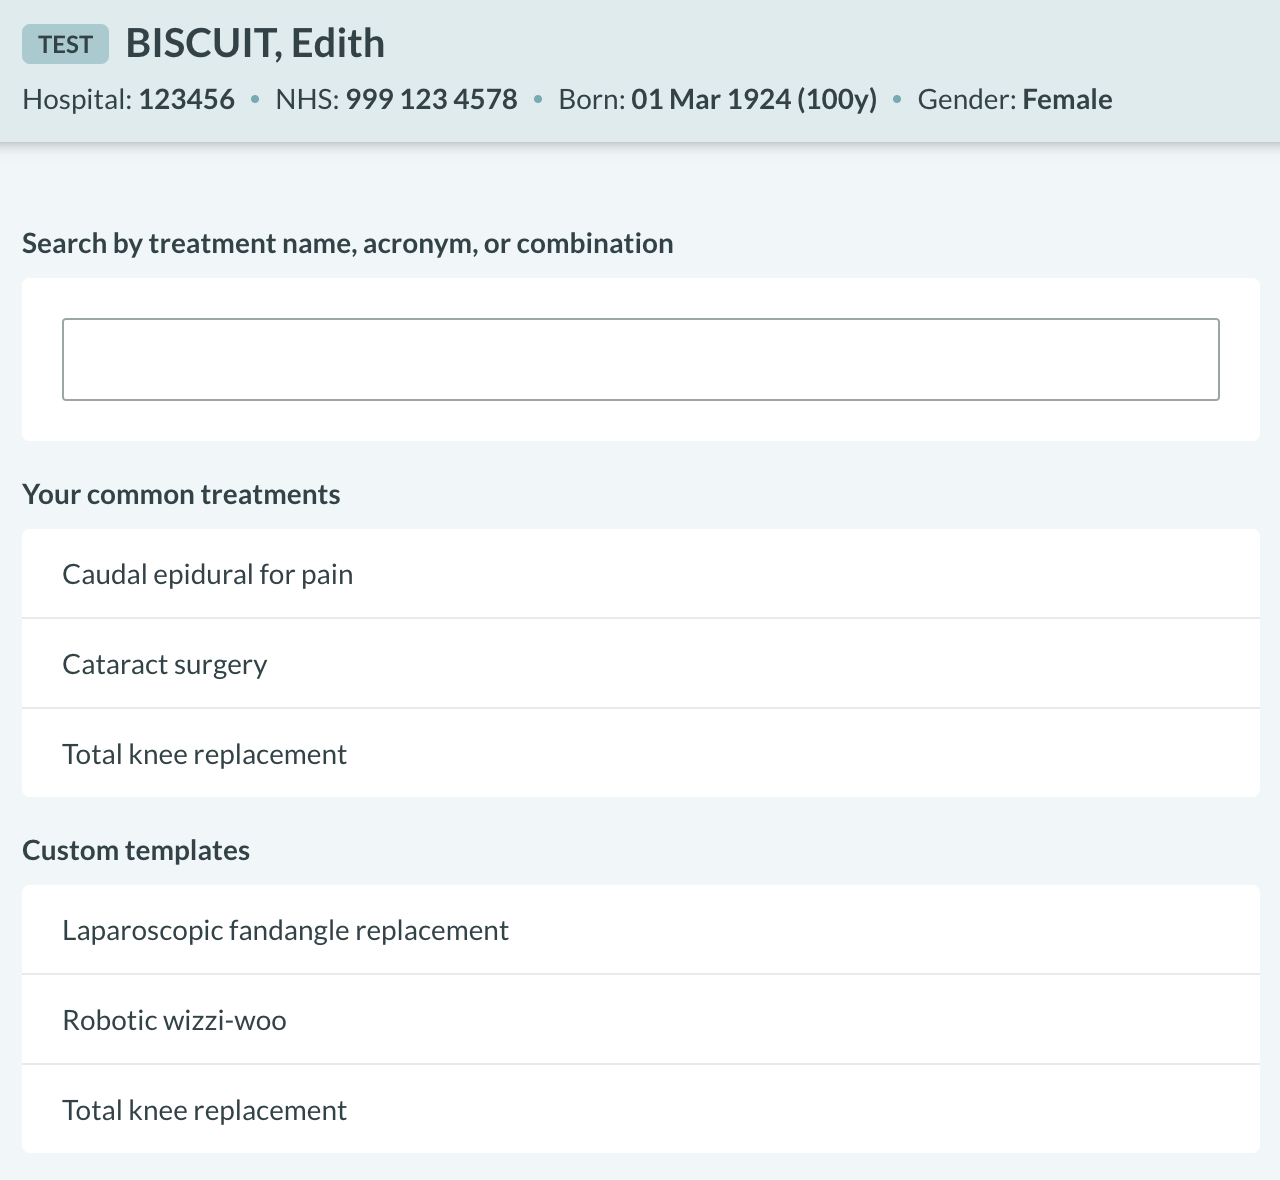This screenshot has width=1280, height=1180.
Task: Click the Custom templates heading
Action: click(x=136, y=850)
